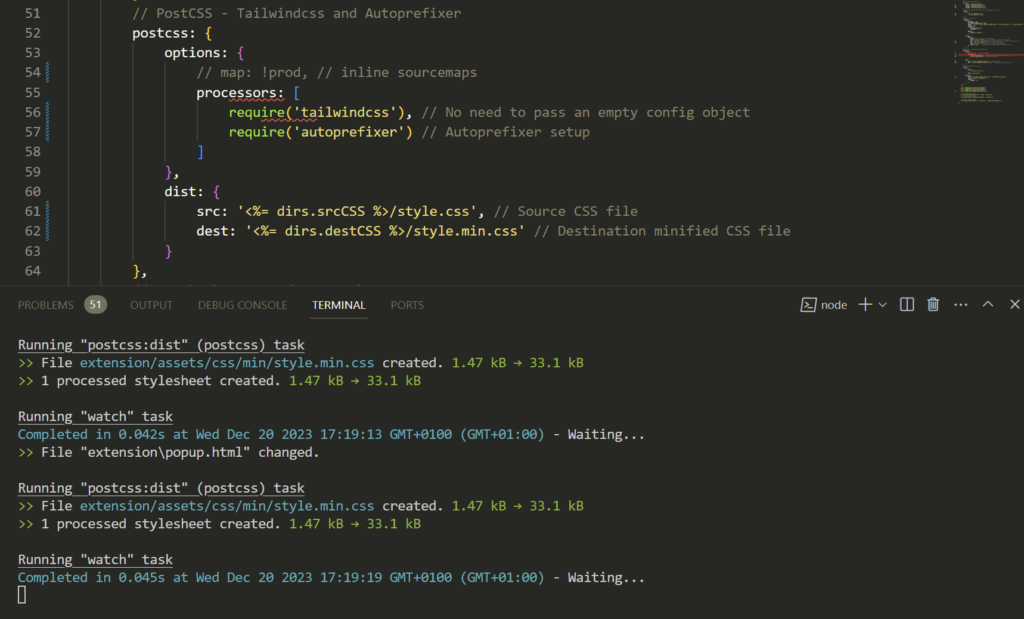This screenshot has height=619, width=1024.
Task: Open the OUTPUT tab
Action: 151,305
